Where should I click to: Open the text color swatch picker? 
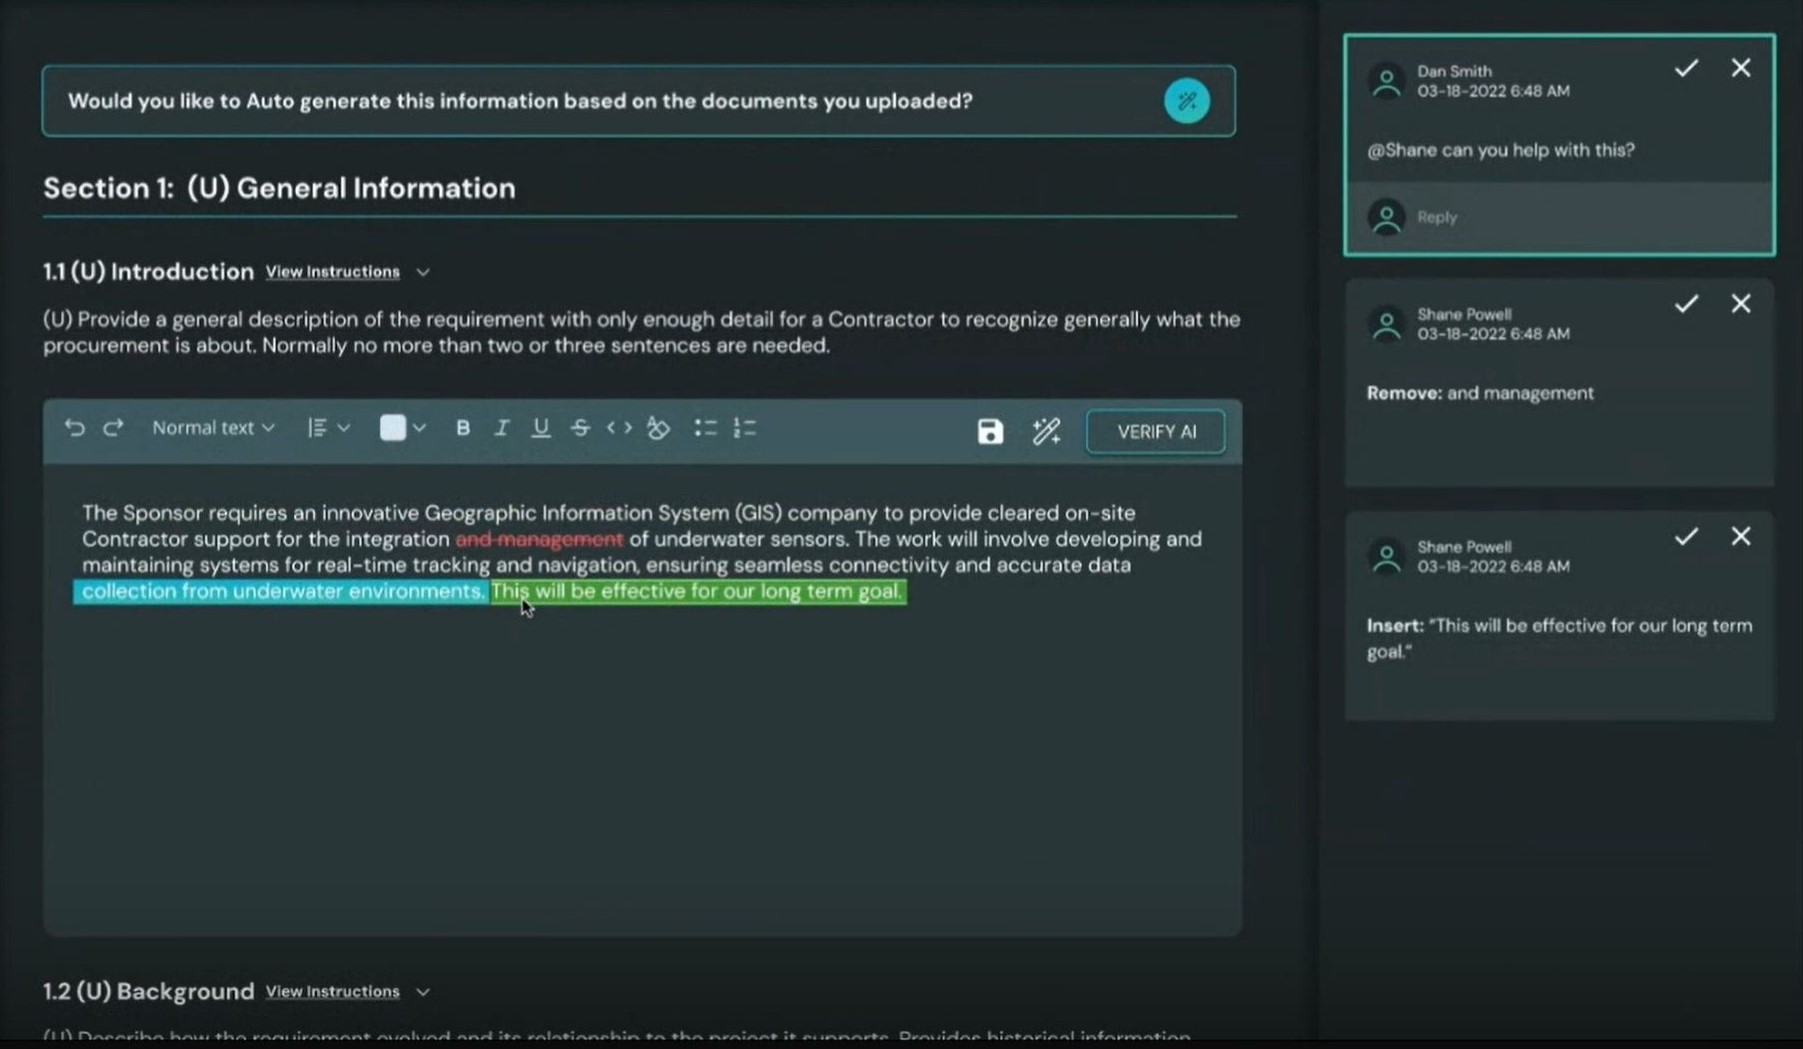[x=402, y=428]
